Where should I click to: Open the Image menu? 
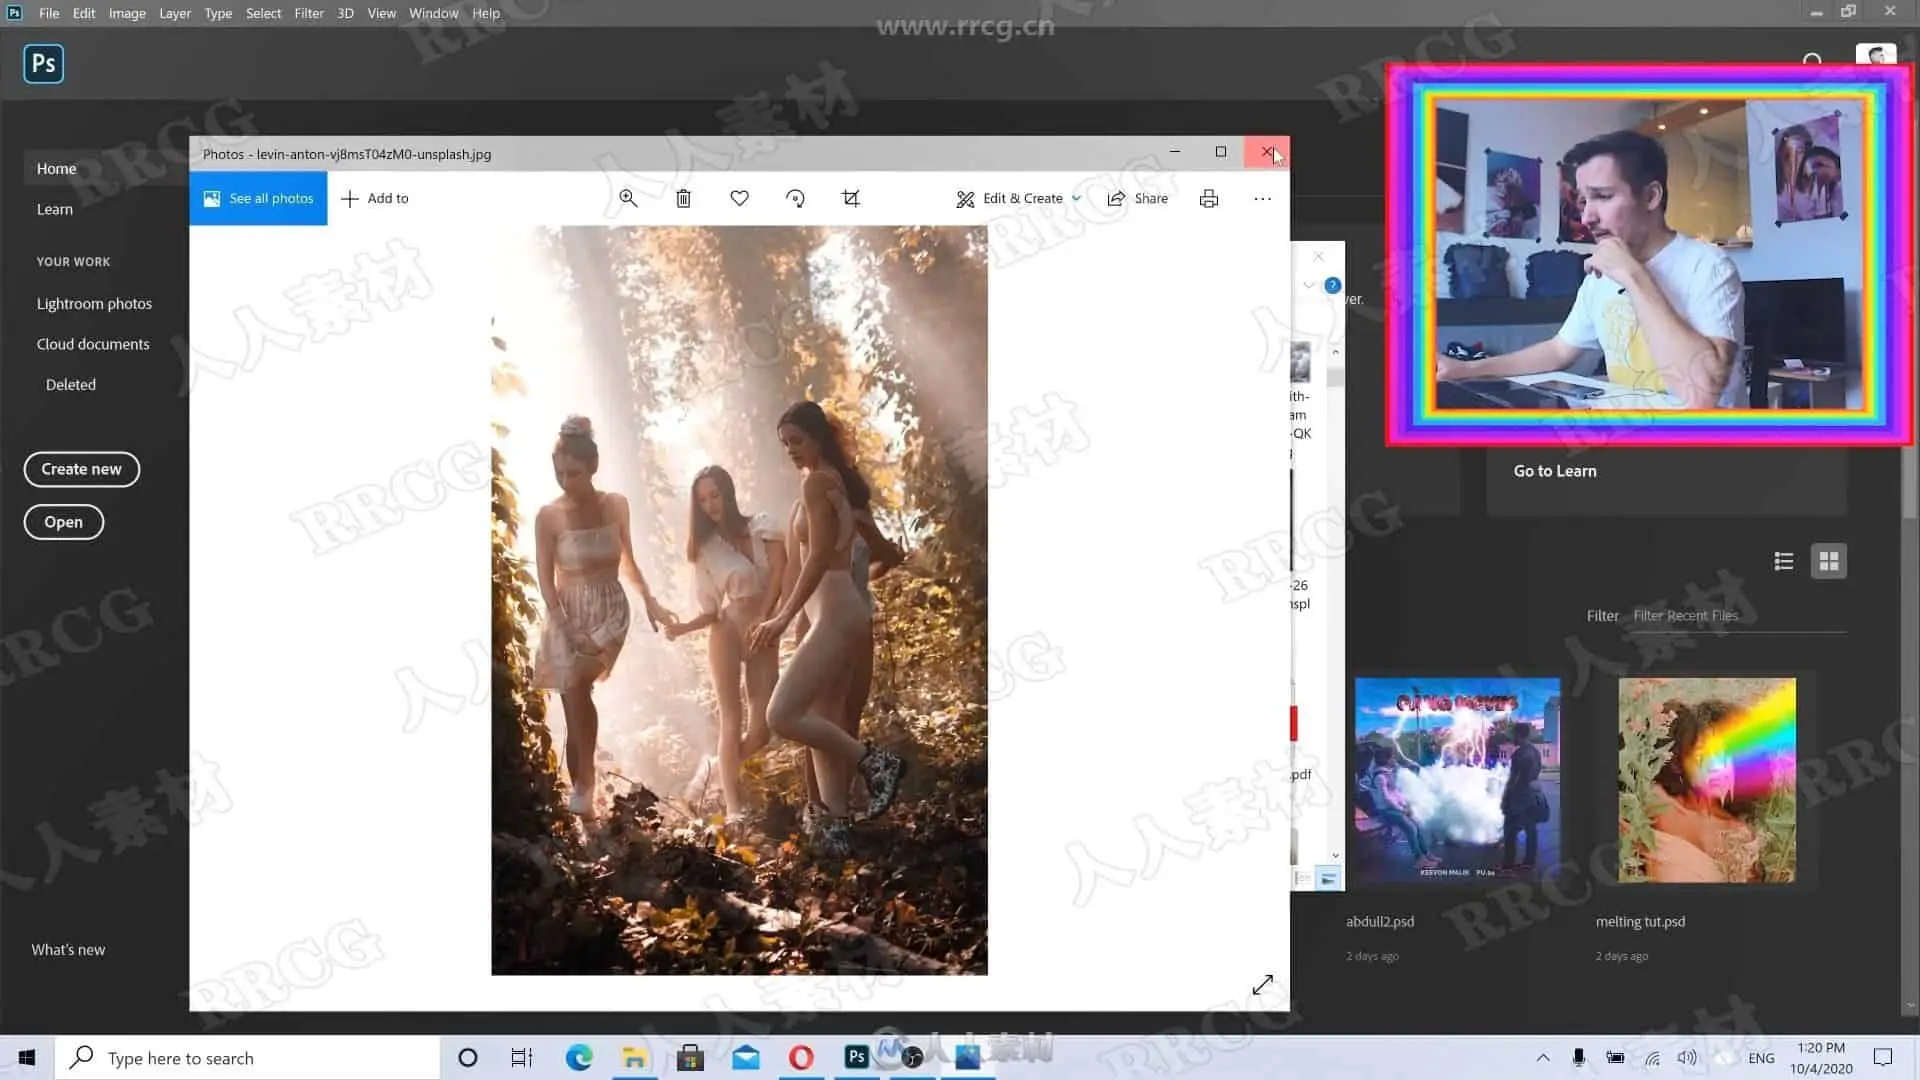point(127,13)
